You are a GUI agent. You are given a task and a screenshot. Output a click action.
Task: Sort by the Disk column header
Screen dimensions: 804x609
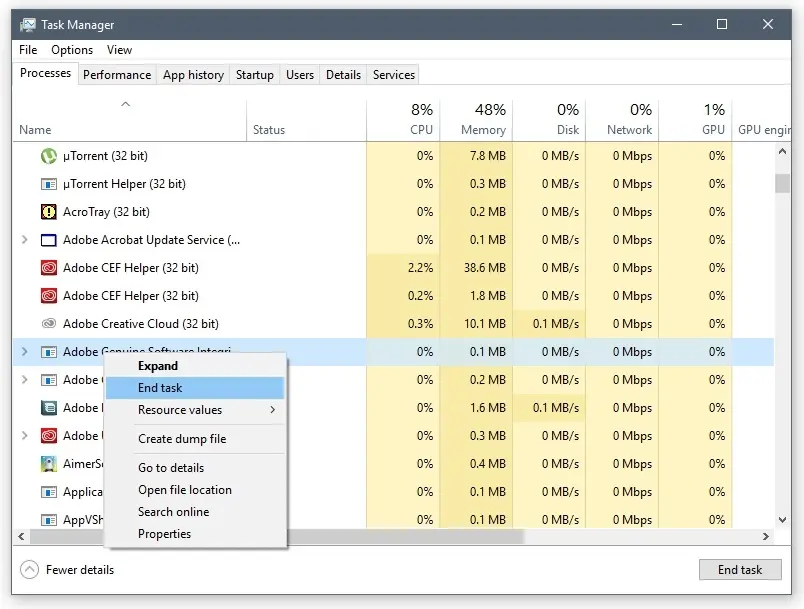click(x=549, y=120)
